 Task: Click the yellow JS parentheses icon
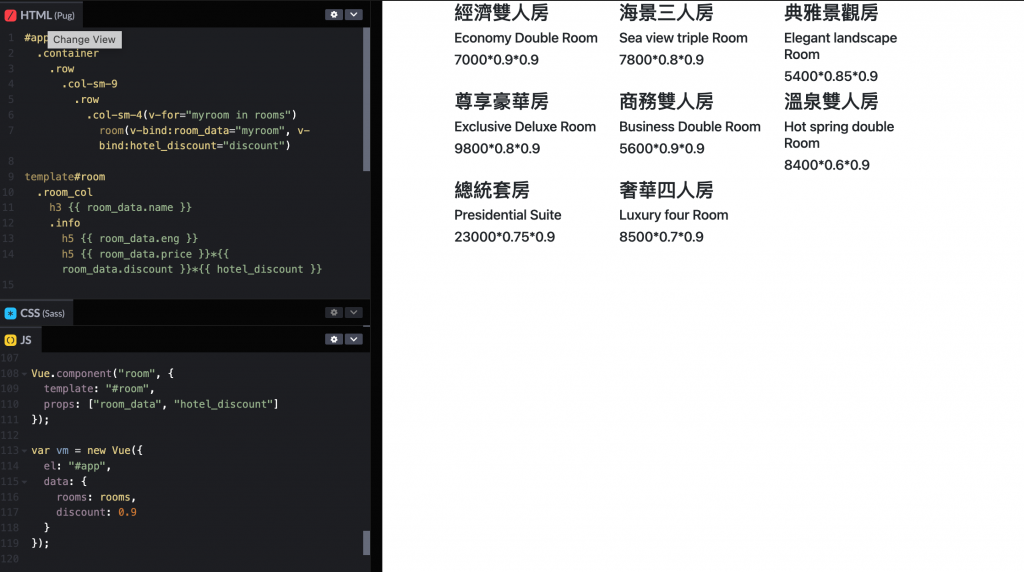click(x=10, y=340)
